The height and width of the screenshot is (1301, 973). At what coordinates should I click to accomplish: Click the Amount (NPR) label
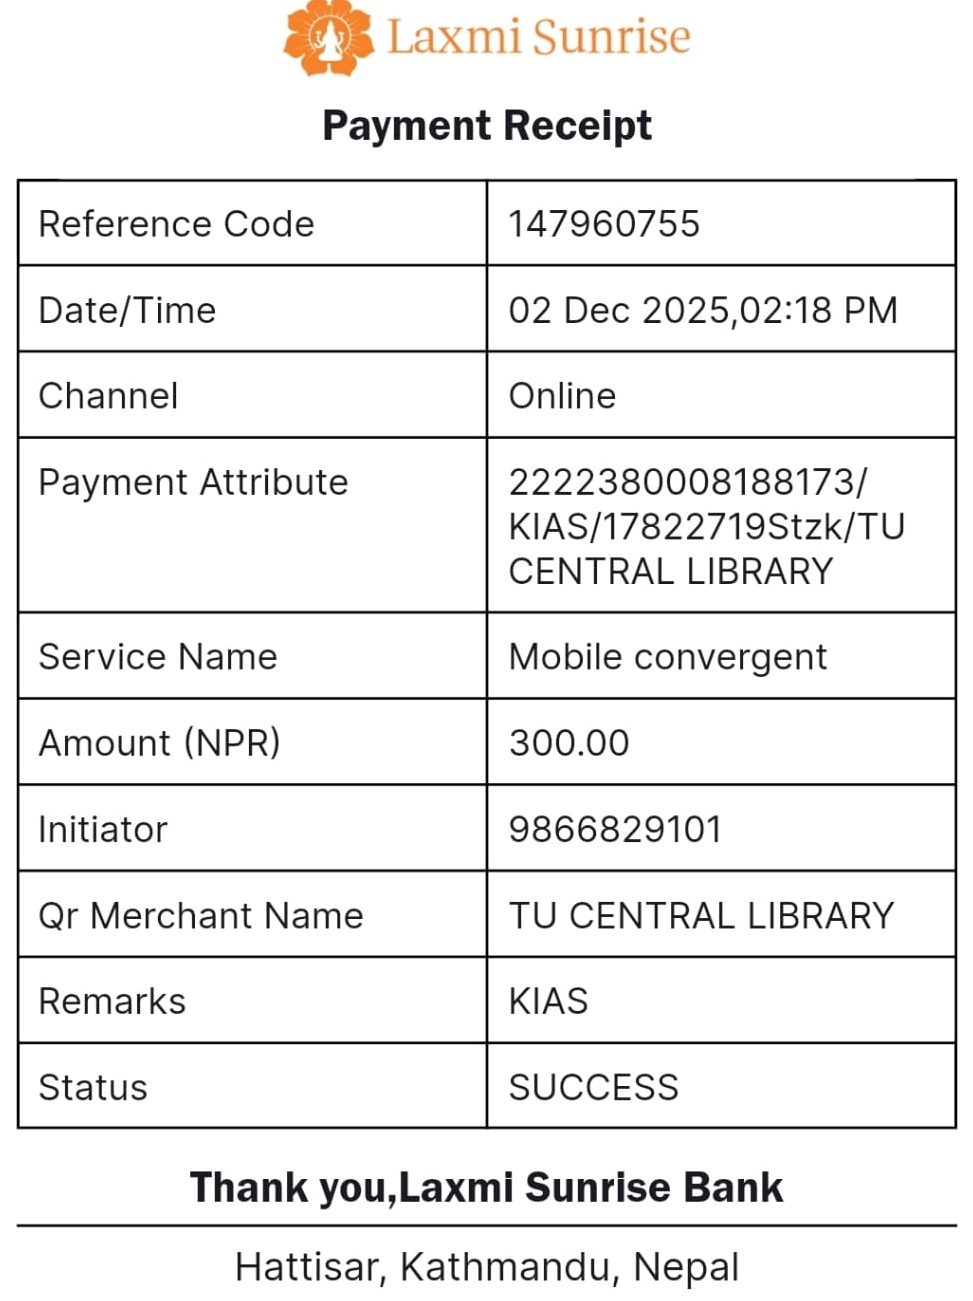[159, 743]
